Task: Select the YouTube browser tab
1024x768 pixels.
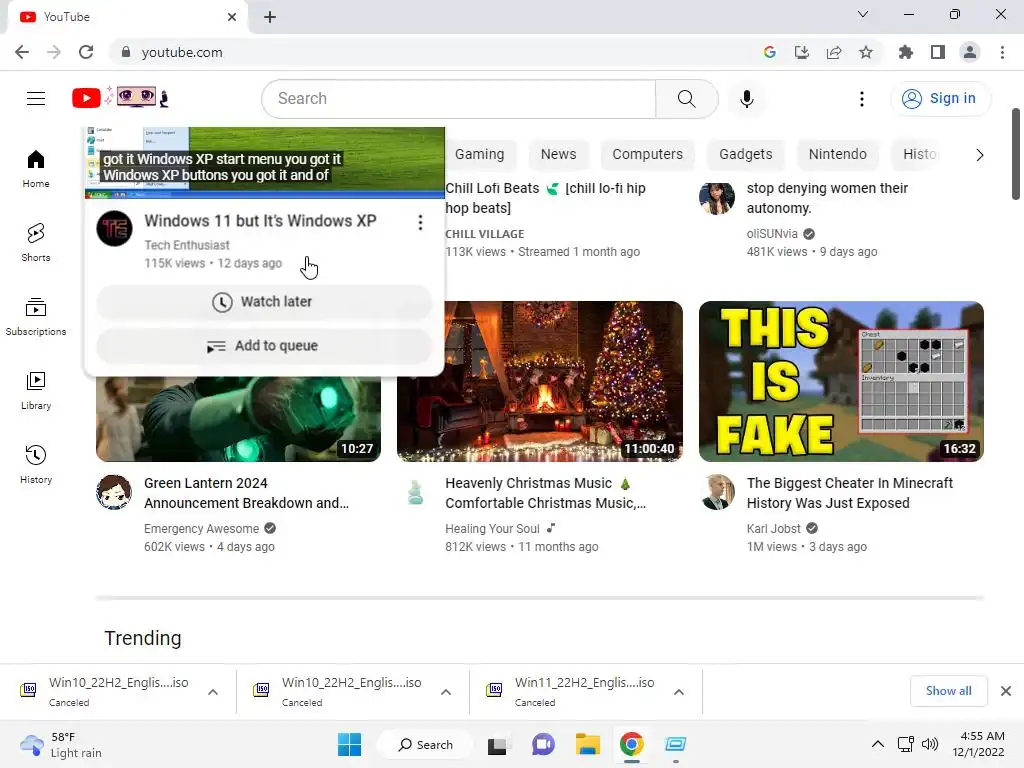Action: (127, 17)
